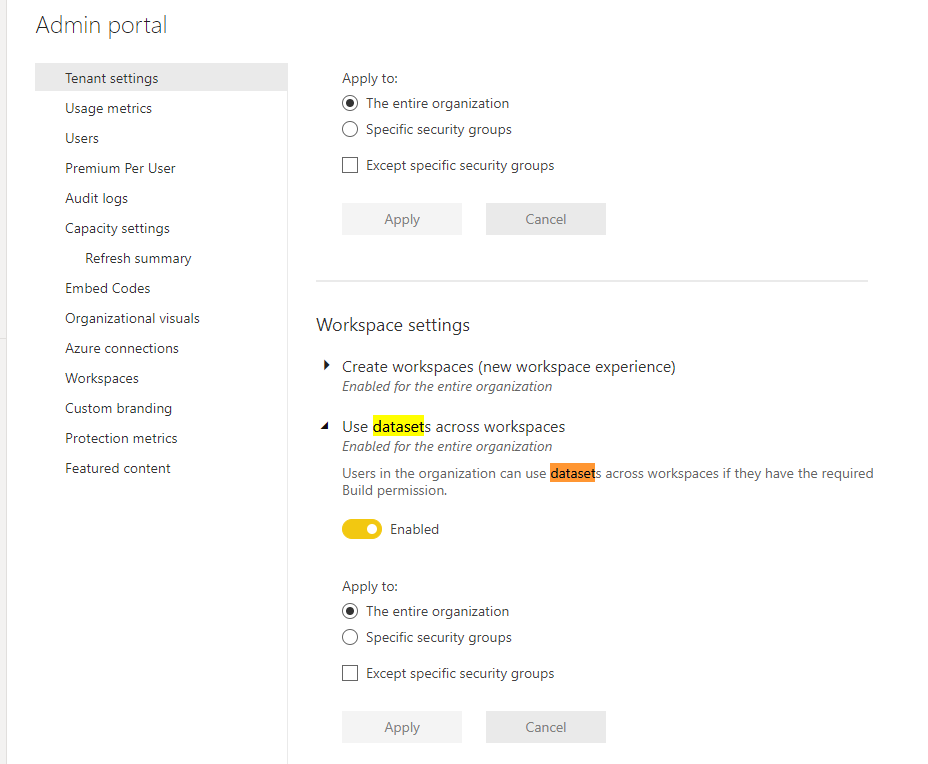This screenshot has height=764, width=928.
Task: Select upper 'Specific security groups' radio button
Action: point(350,129)
